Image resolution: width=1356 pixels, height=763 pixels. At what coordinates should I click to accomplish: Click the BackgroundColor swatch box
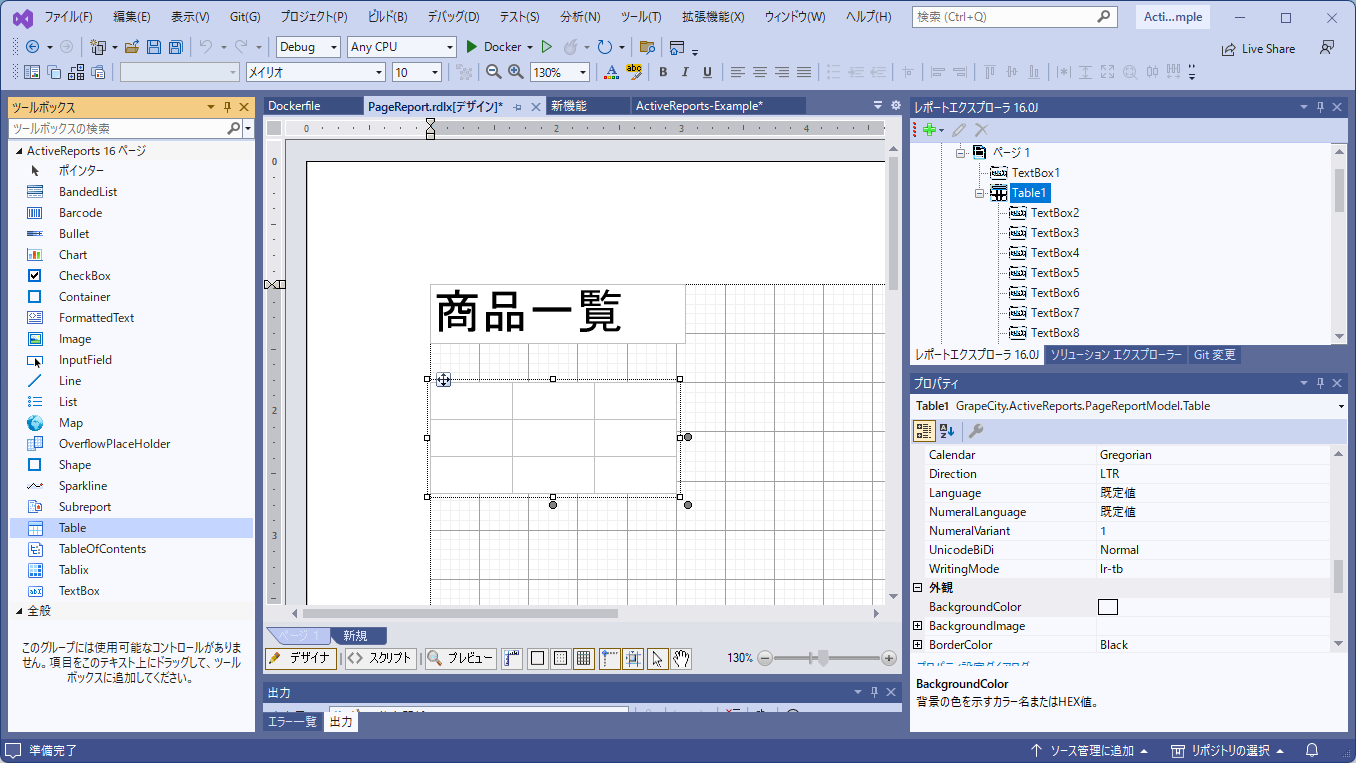pyautogui.click(x=1108, y=607)
